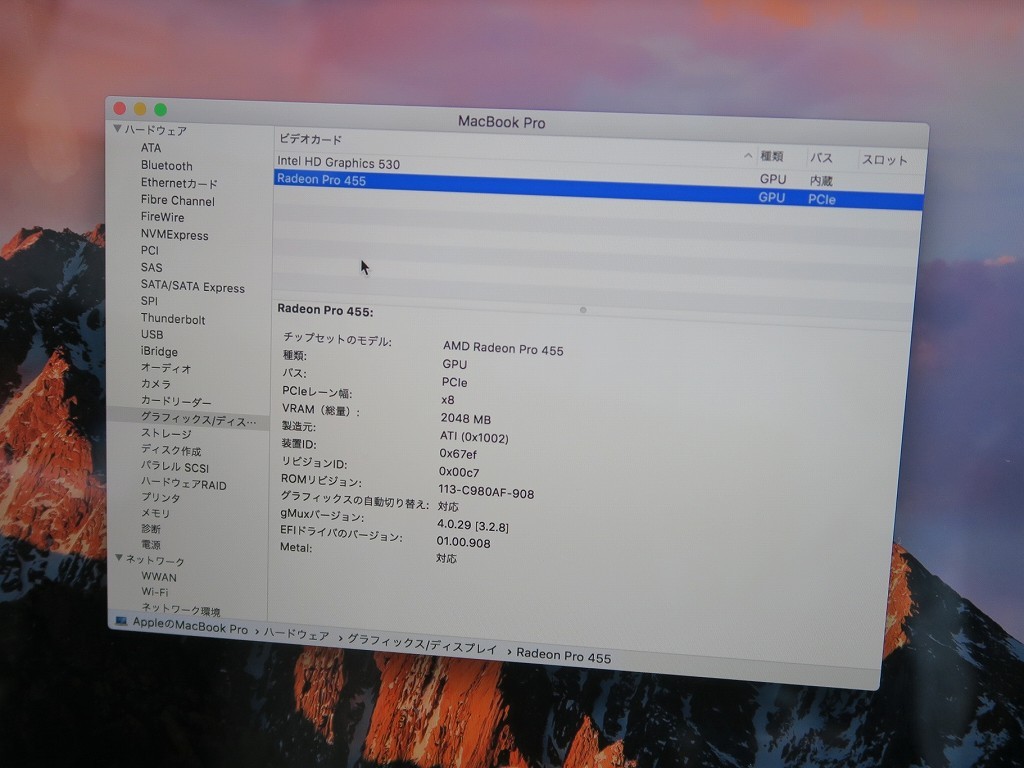Open ハードウェアRAID in the sidebar

184,484
